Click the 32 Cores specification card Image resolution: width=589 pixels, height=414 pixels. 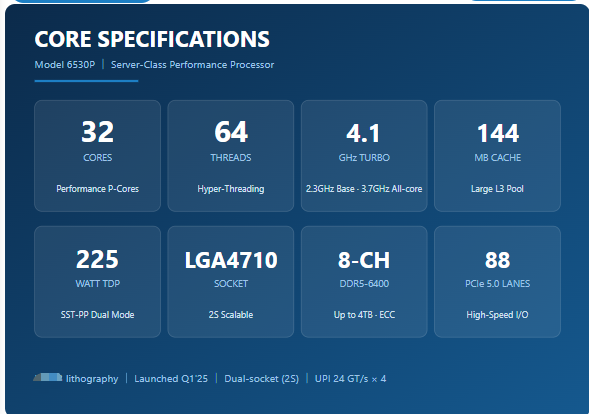point(97,156)
